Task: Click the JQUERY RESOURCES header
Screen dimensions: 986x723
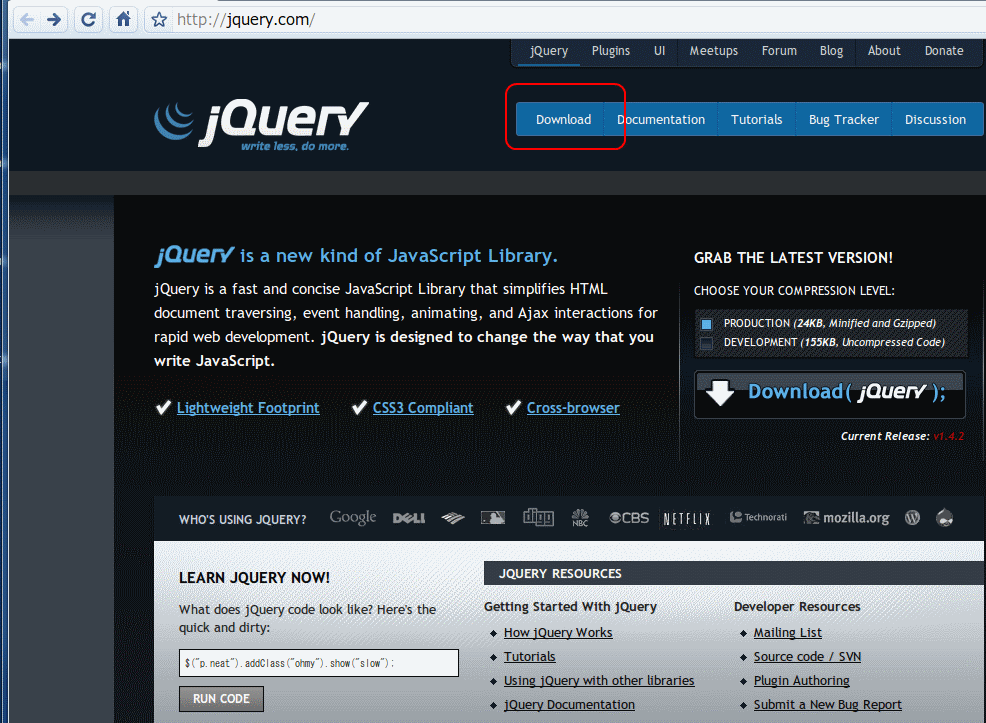Action: [x=560, y=574]
